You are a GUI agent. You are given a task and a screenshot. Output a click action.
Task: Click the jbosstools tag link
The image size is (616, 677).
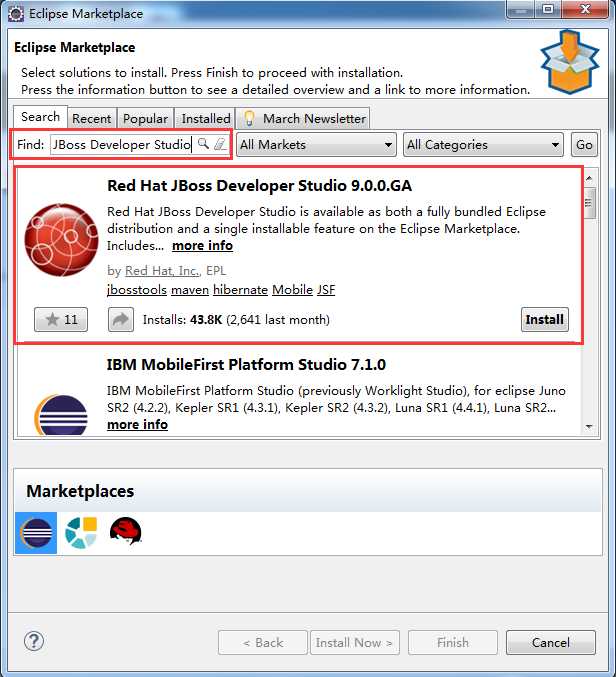point(136,289)
